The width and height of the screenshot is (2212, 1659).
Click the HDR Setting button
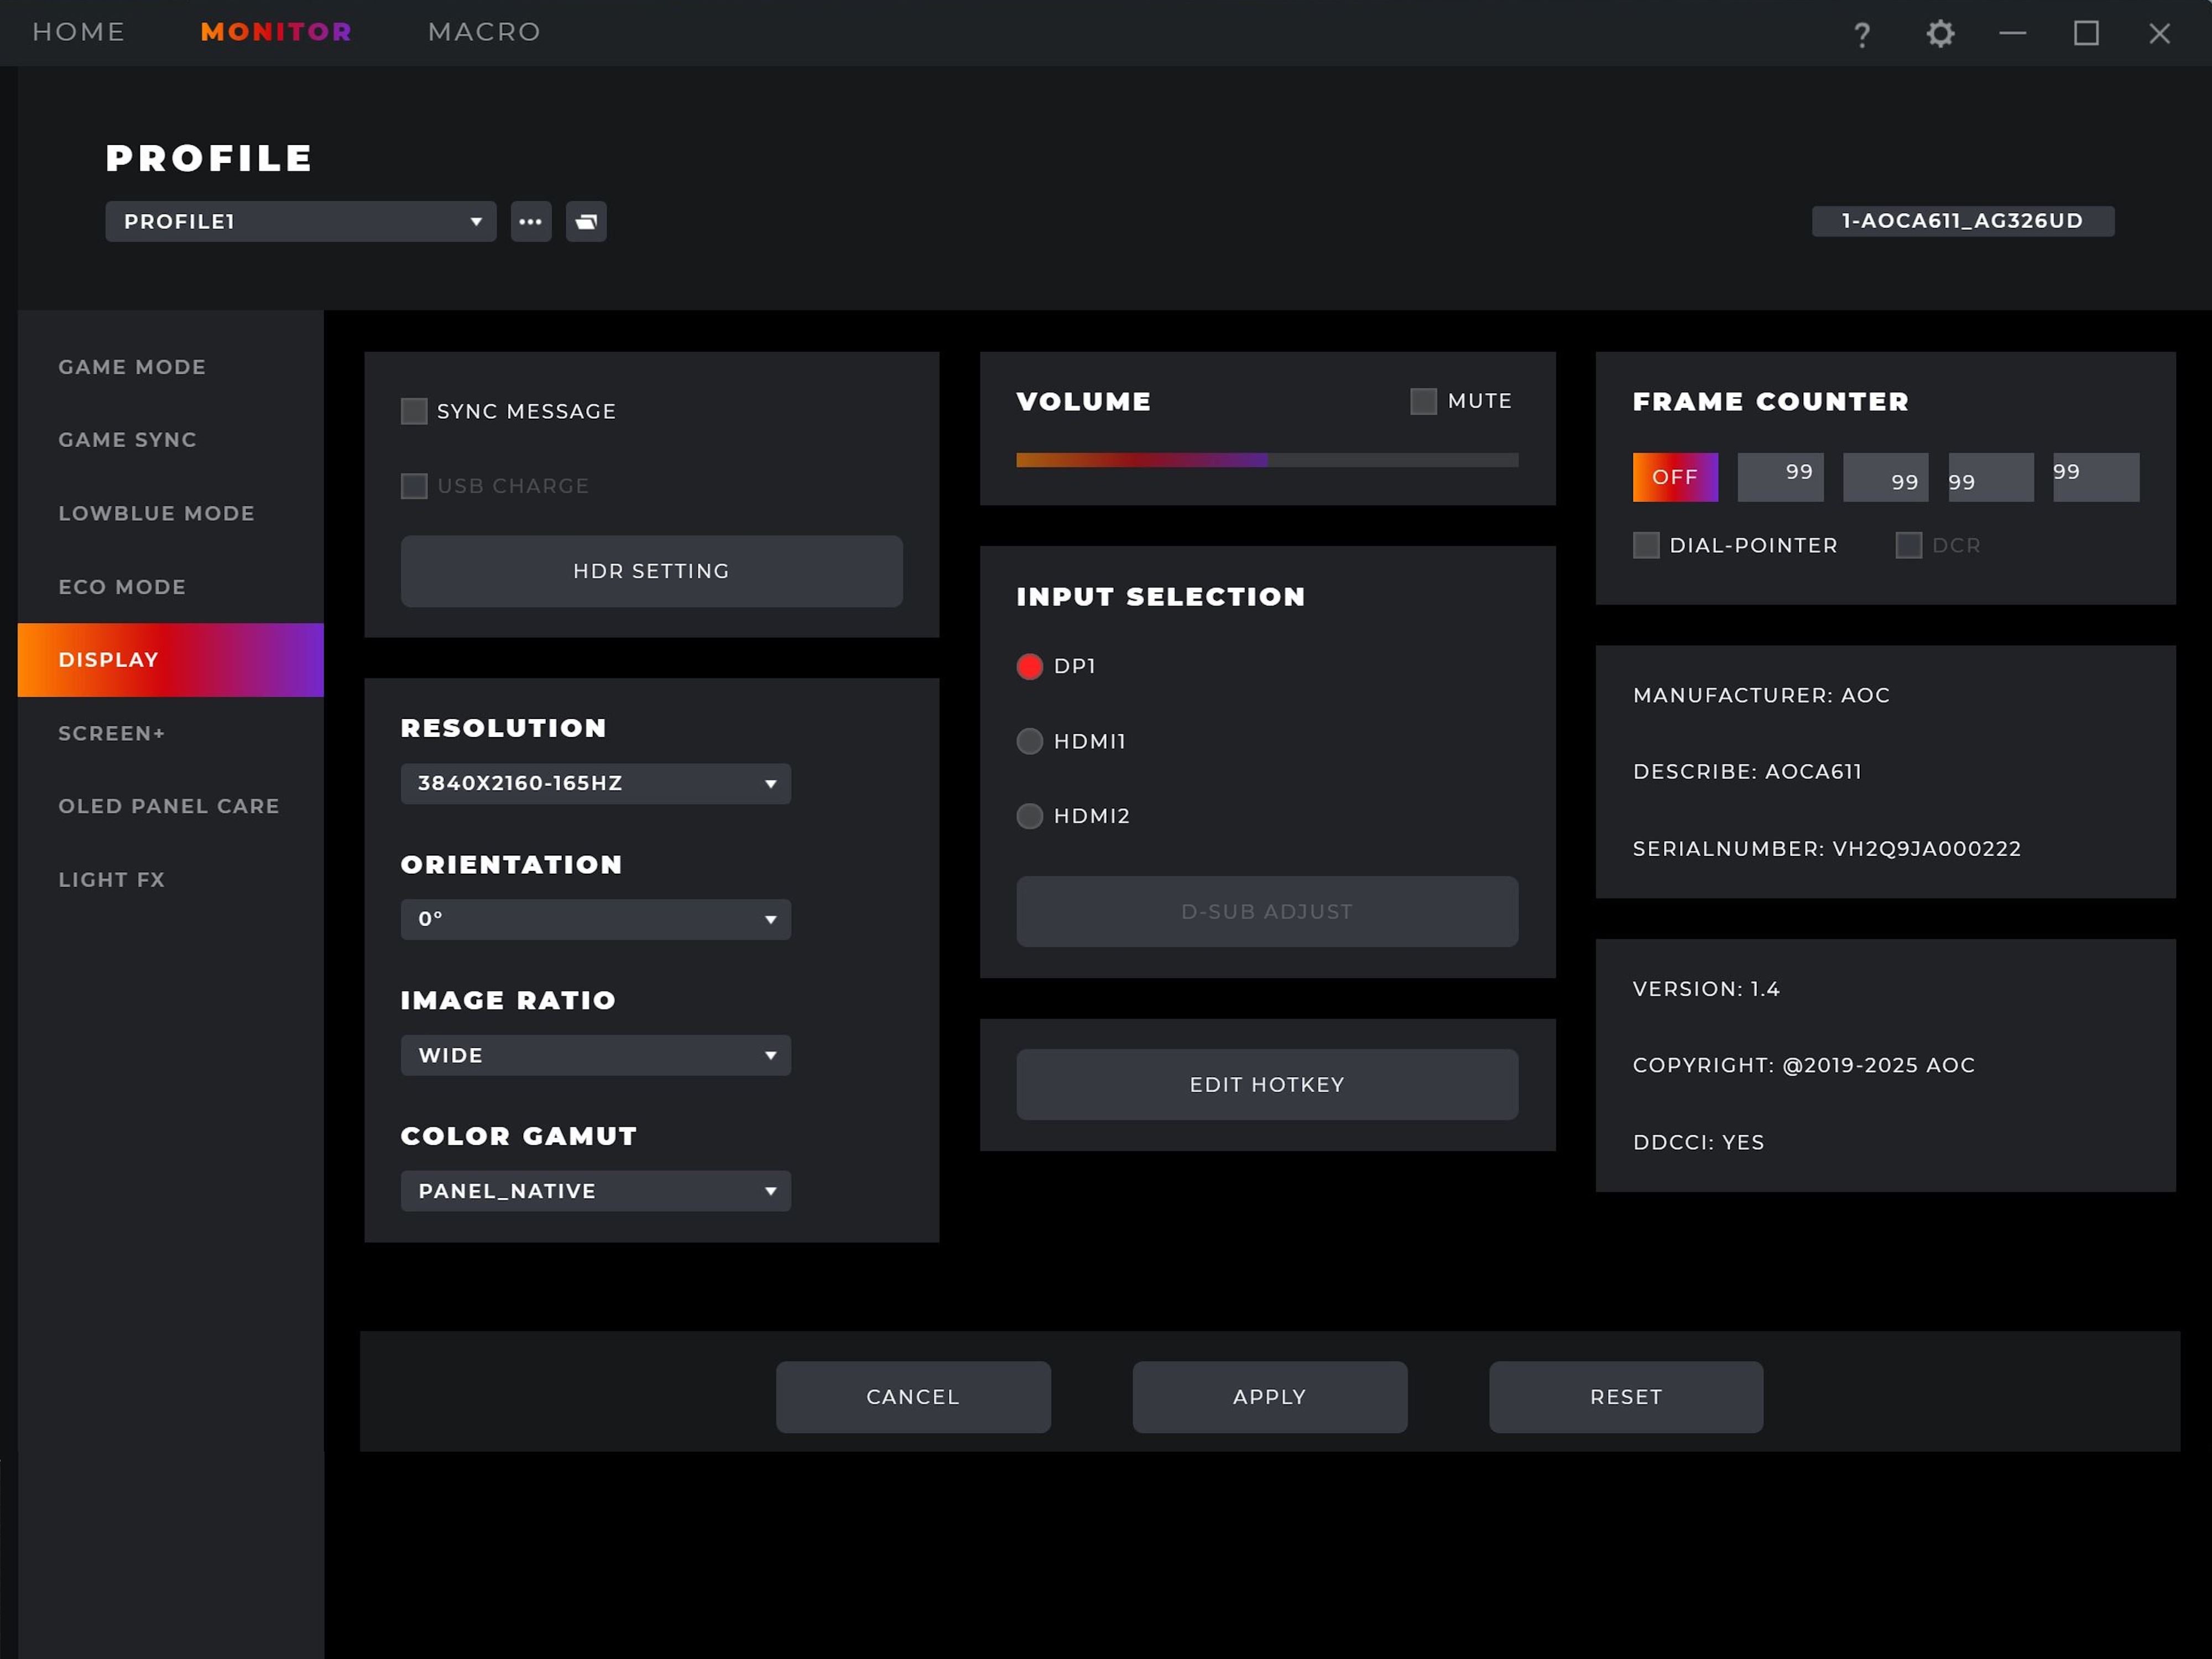point(651,571)
